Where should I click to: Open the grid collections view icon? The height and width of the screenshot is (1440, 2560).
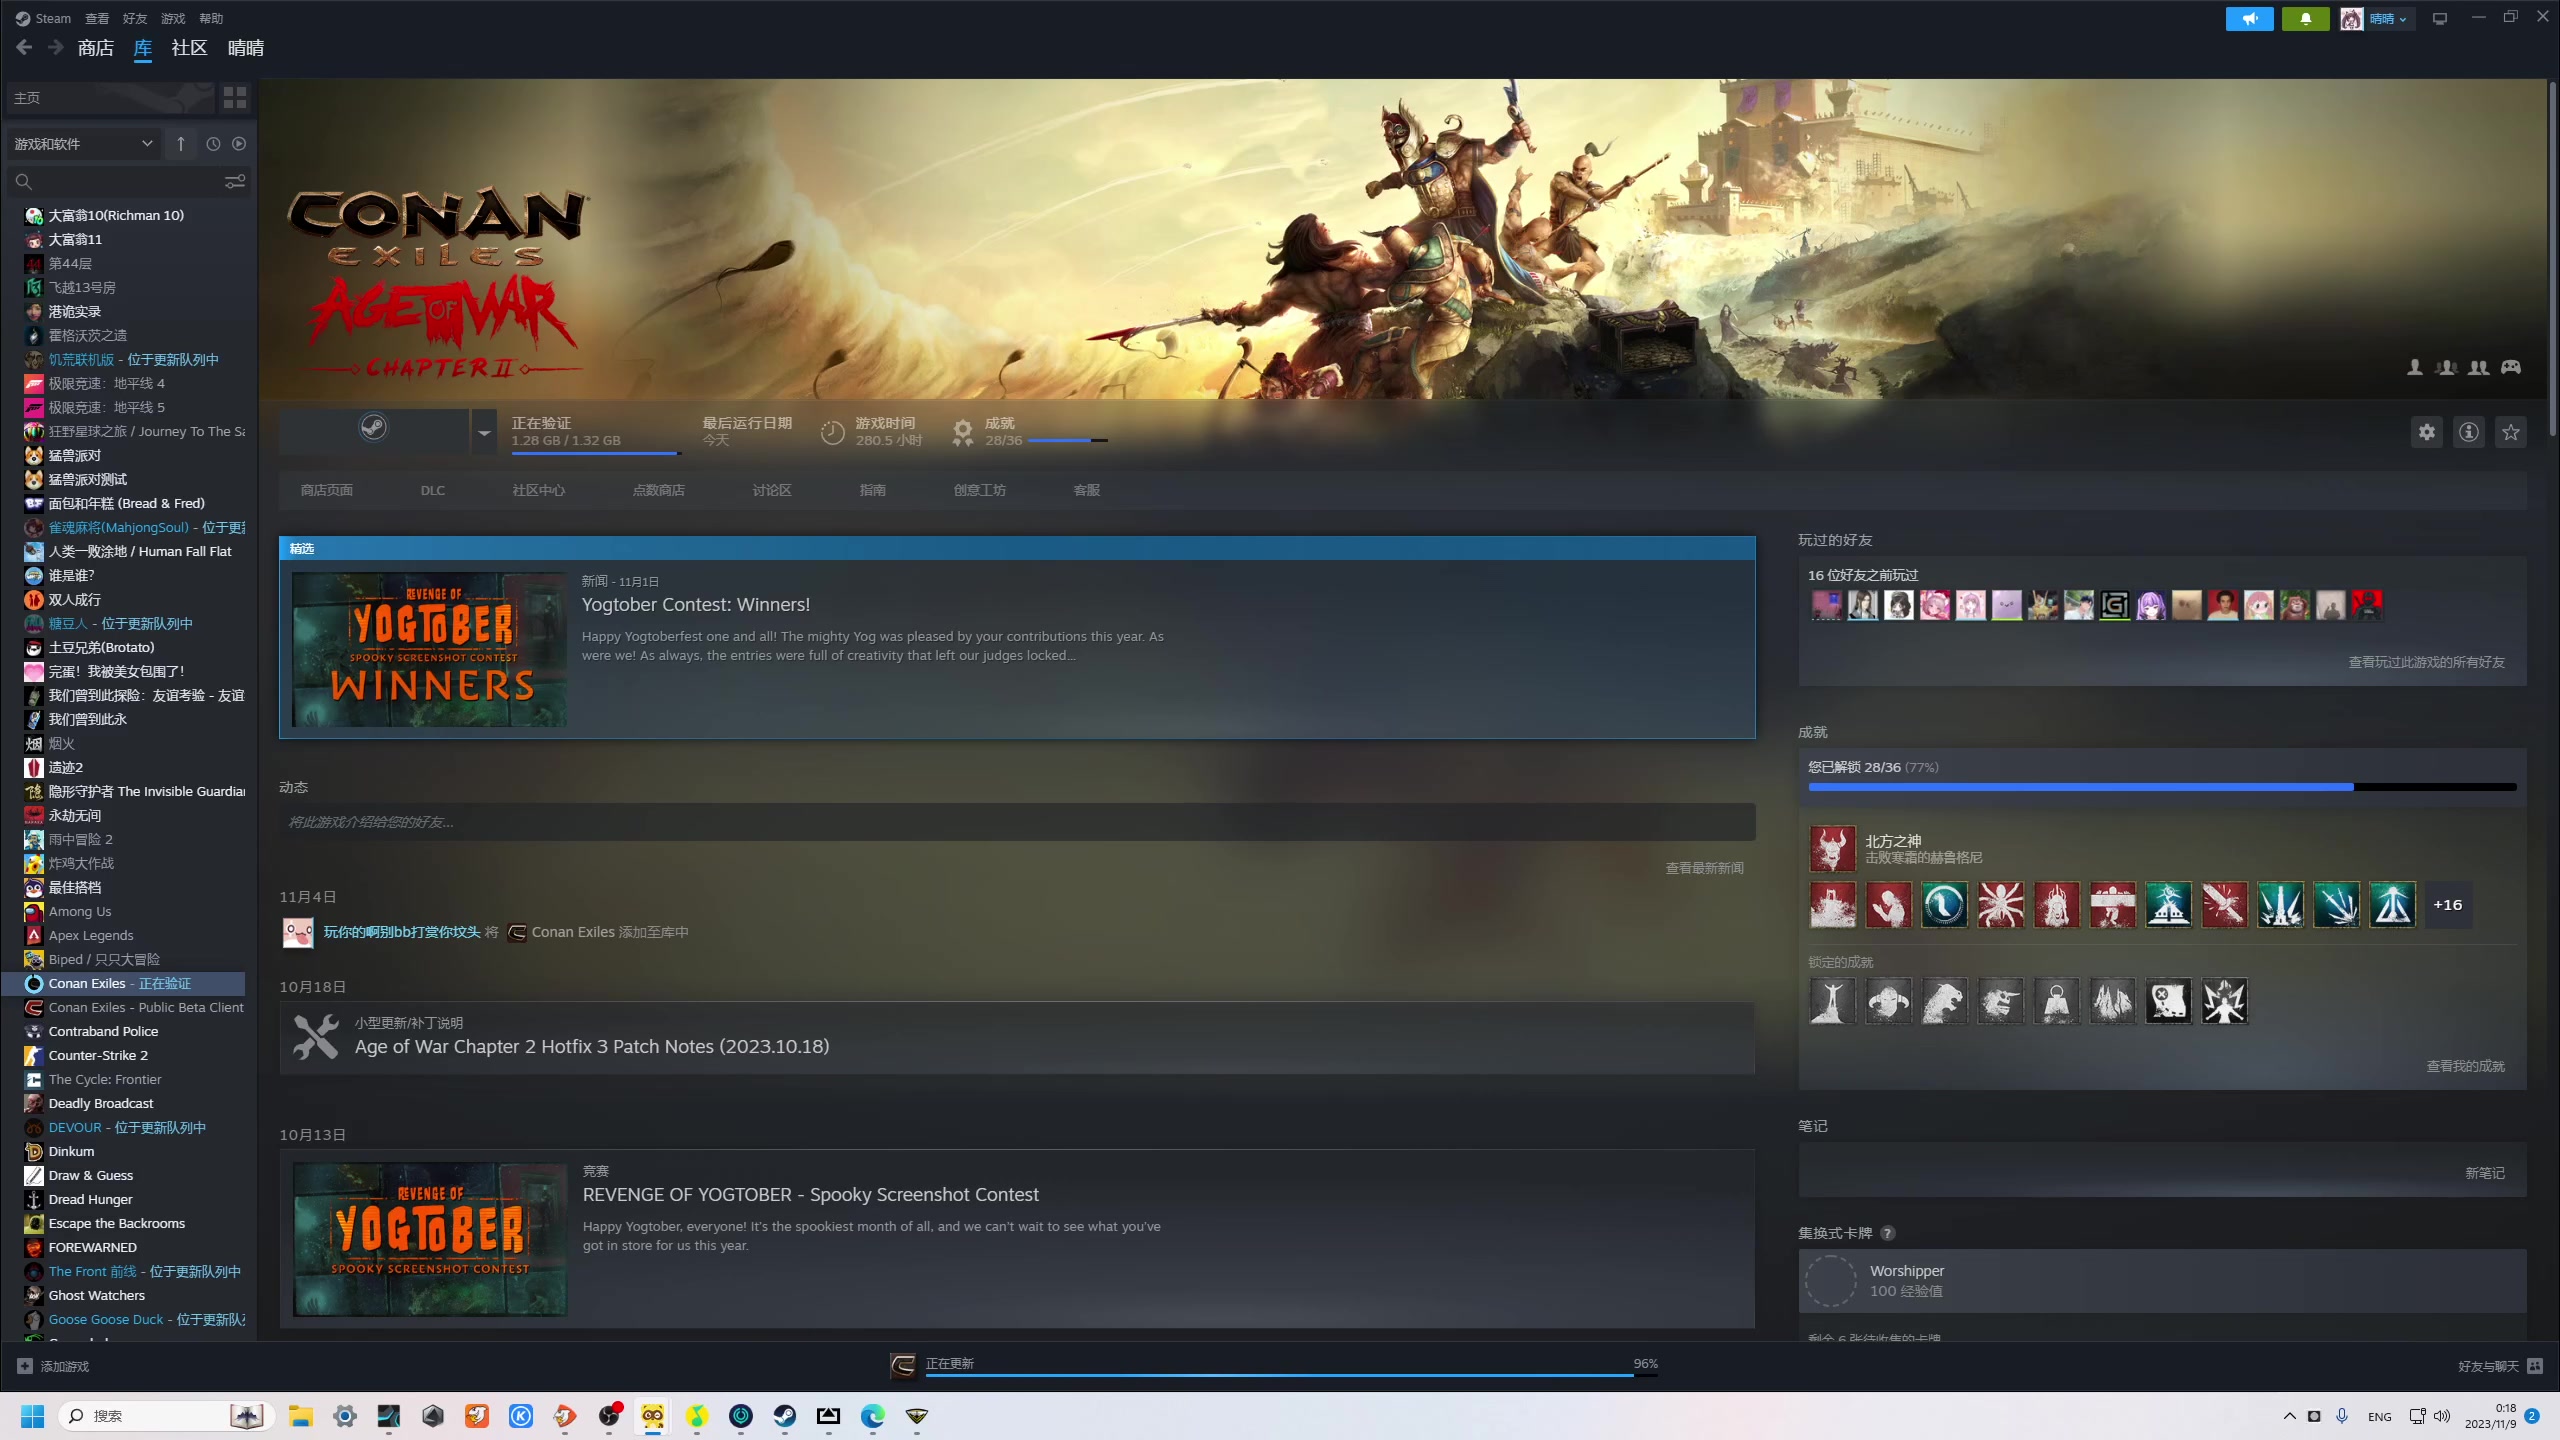click(235, 97)
